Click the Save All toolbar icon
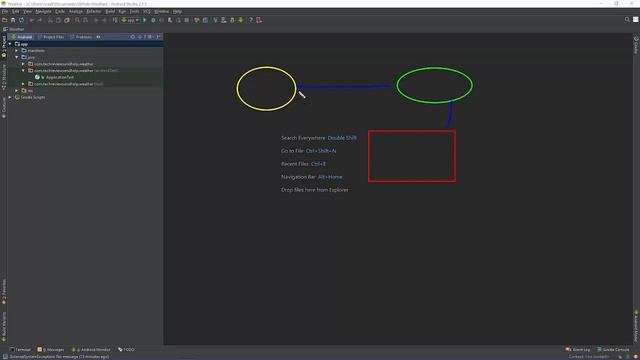The width and height of the screenshot is (640, 360). (13, 20)
